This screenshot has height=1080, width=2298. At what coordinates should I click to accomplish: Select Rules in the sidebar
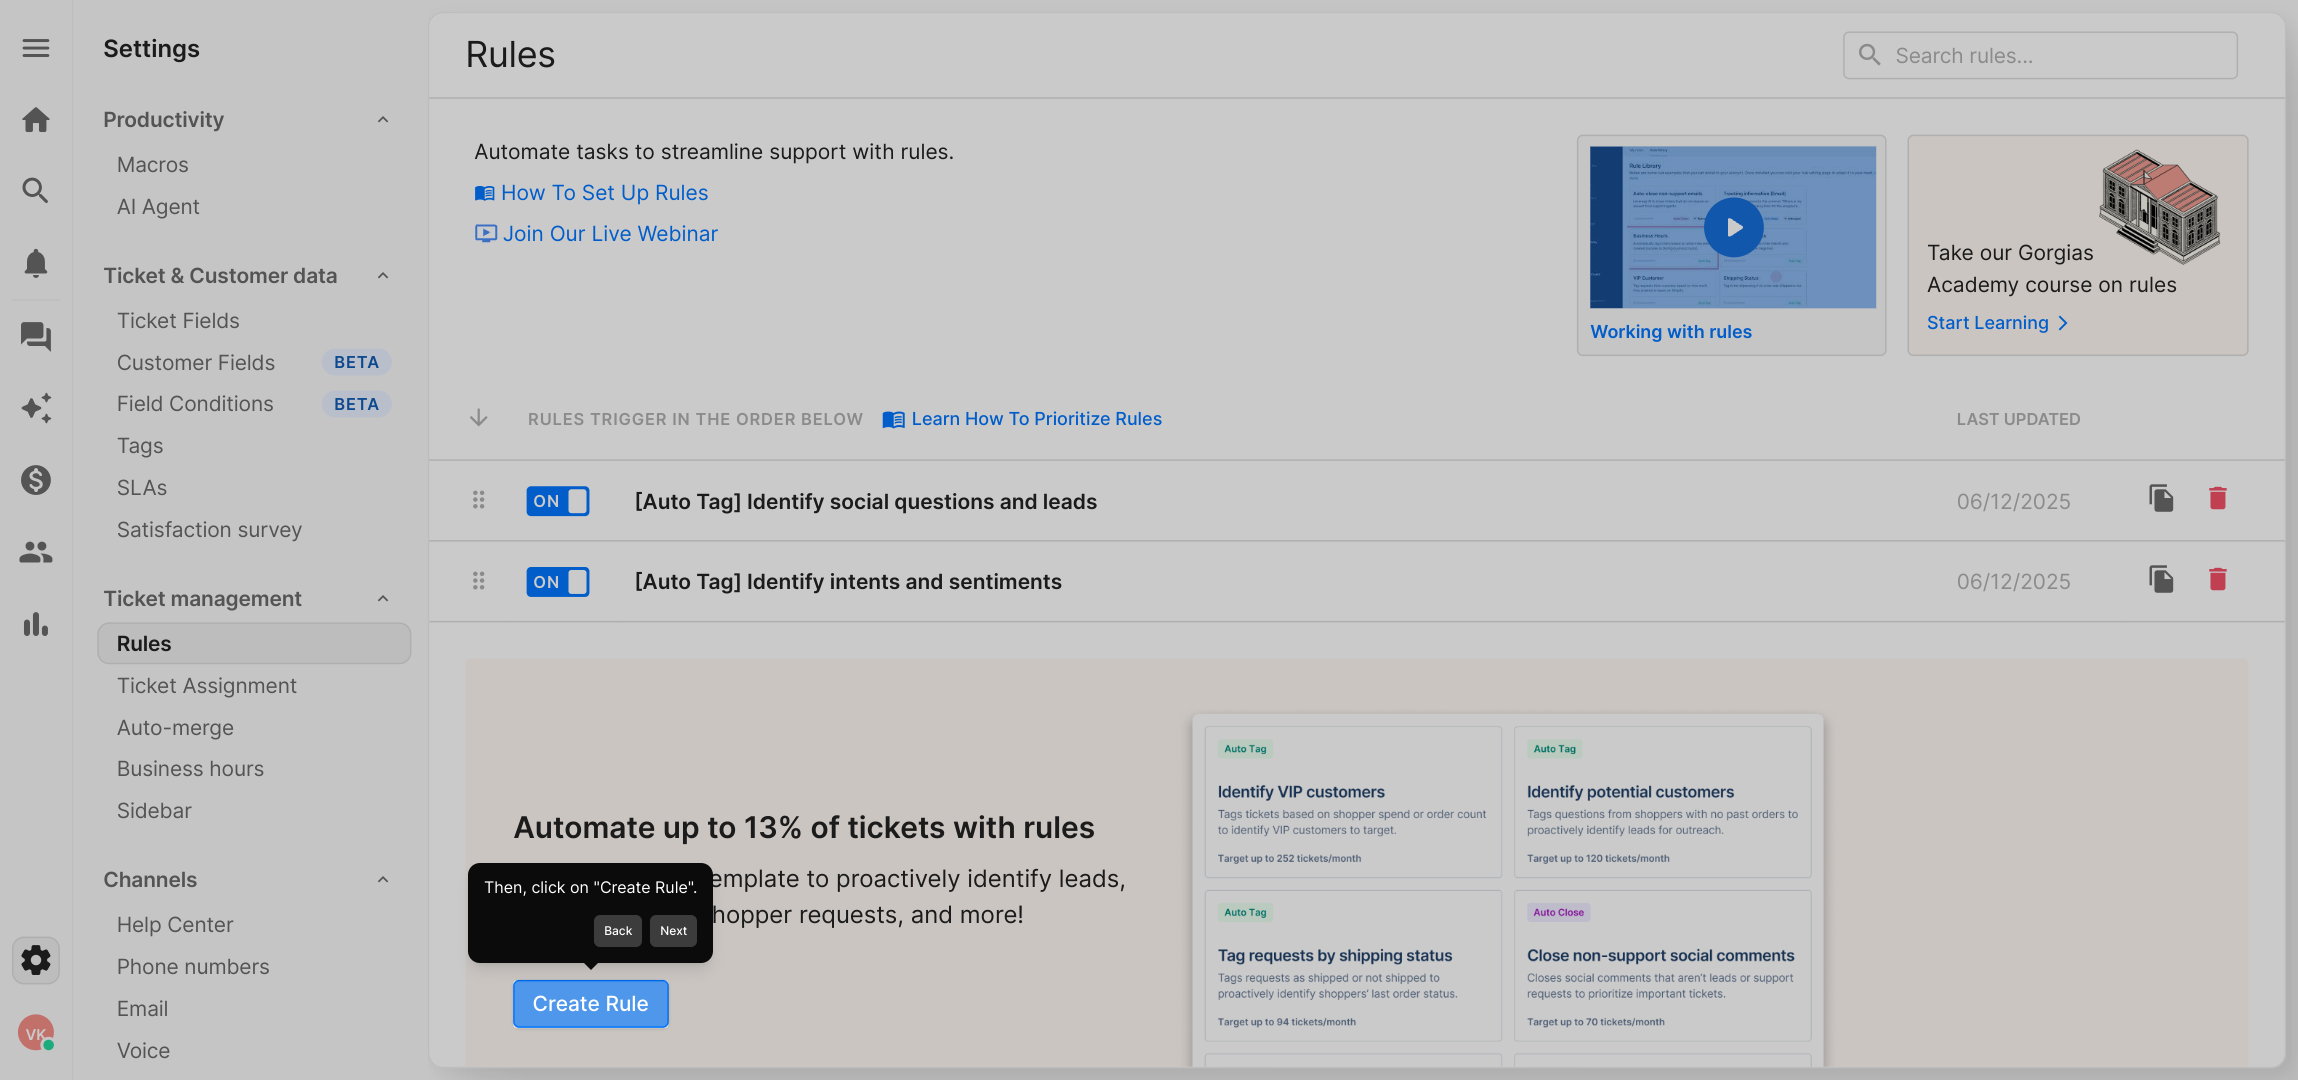click(254, 644)
